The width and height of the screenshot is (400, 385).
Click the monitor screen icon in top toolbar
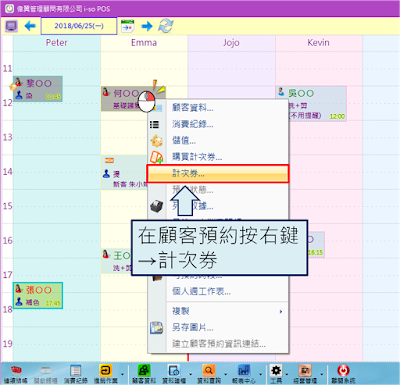coord(11,26)
